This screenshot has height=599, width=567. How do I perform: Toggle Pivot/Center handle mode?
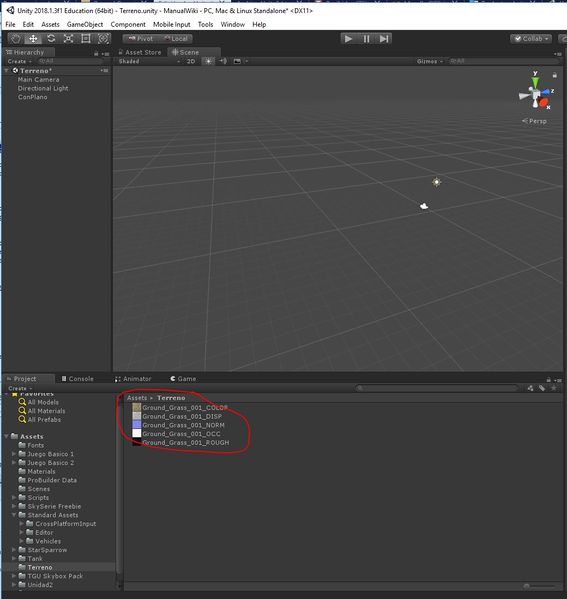point(140,39)
